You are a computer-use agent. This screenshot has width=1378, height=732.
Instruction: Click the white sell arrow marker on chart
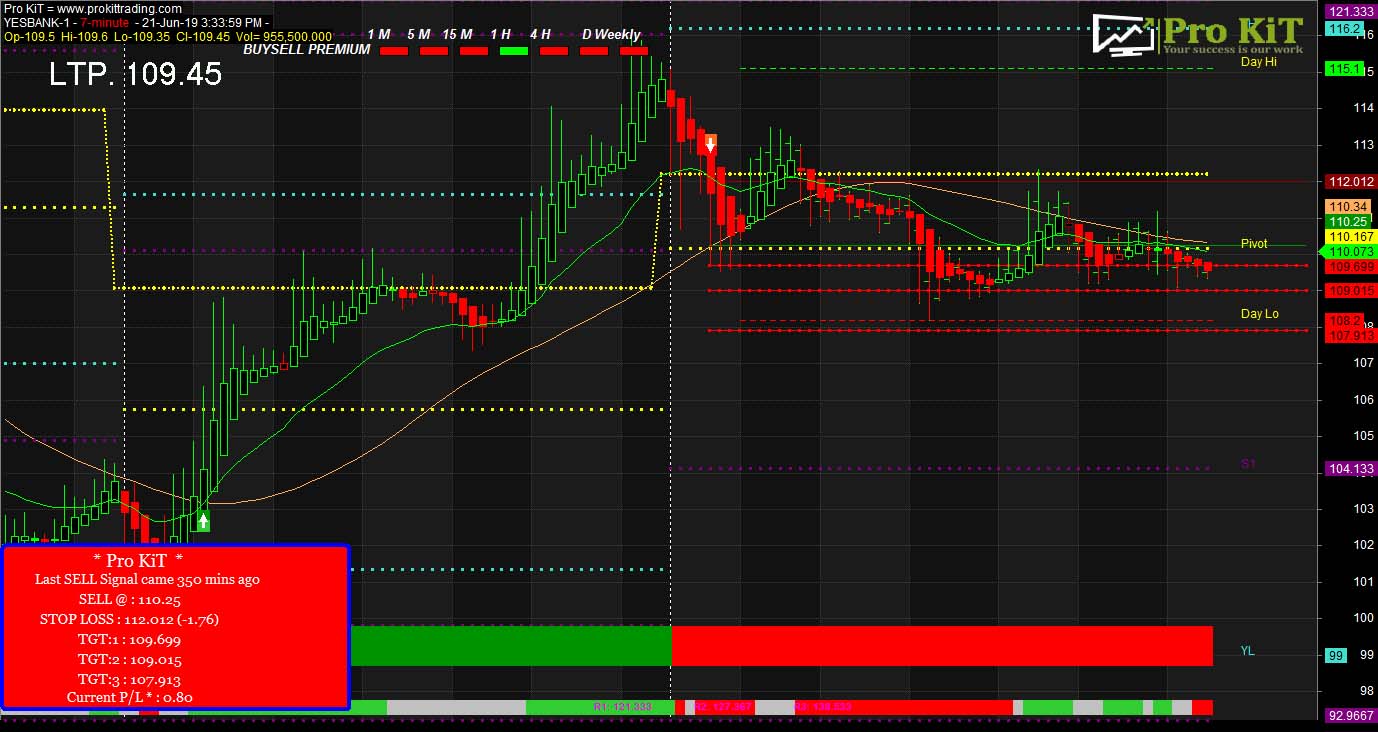710,143
